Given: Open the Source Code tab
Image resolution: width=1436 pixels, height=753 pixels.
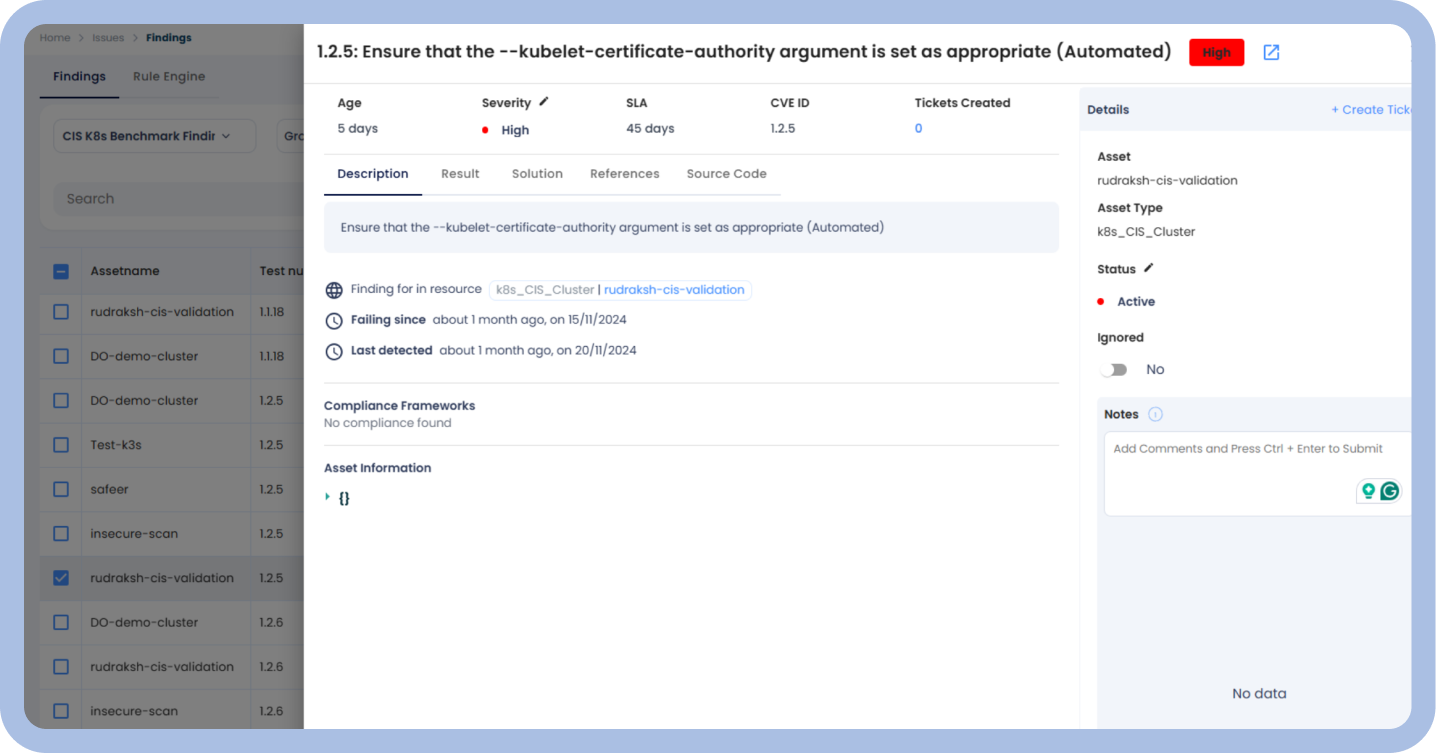Looking at the screenshot, I should [726, 174].
